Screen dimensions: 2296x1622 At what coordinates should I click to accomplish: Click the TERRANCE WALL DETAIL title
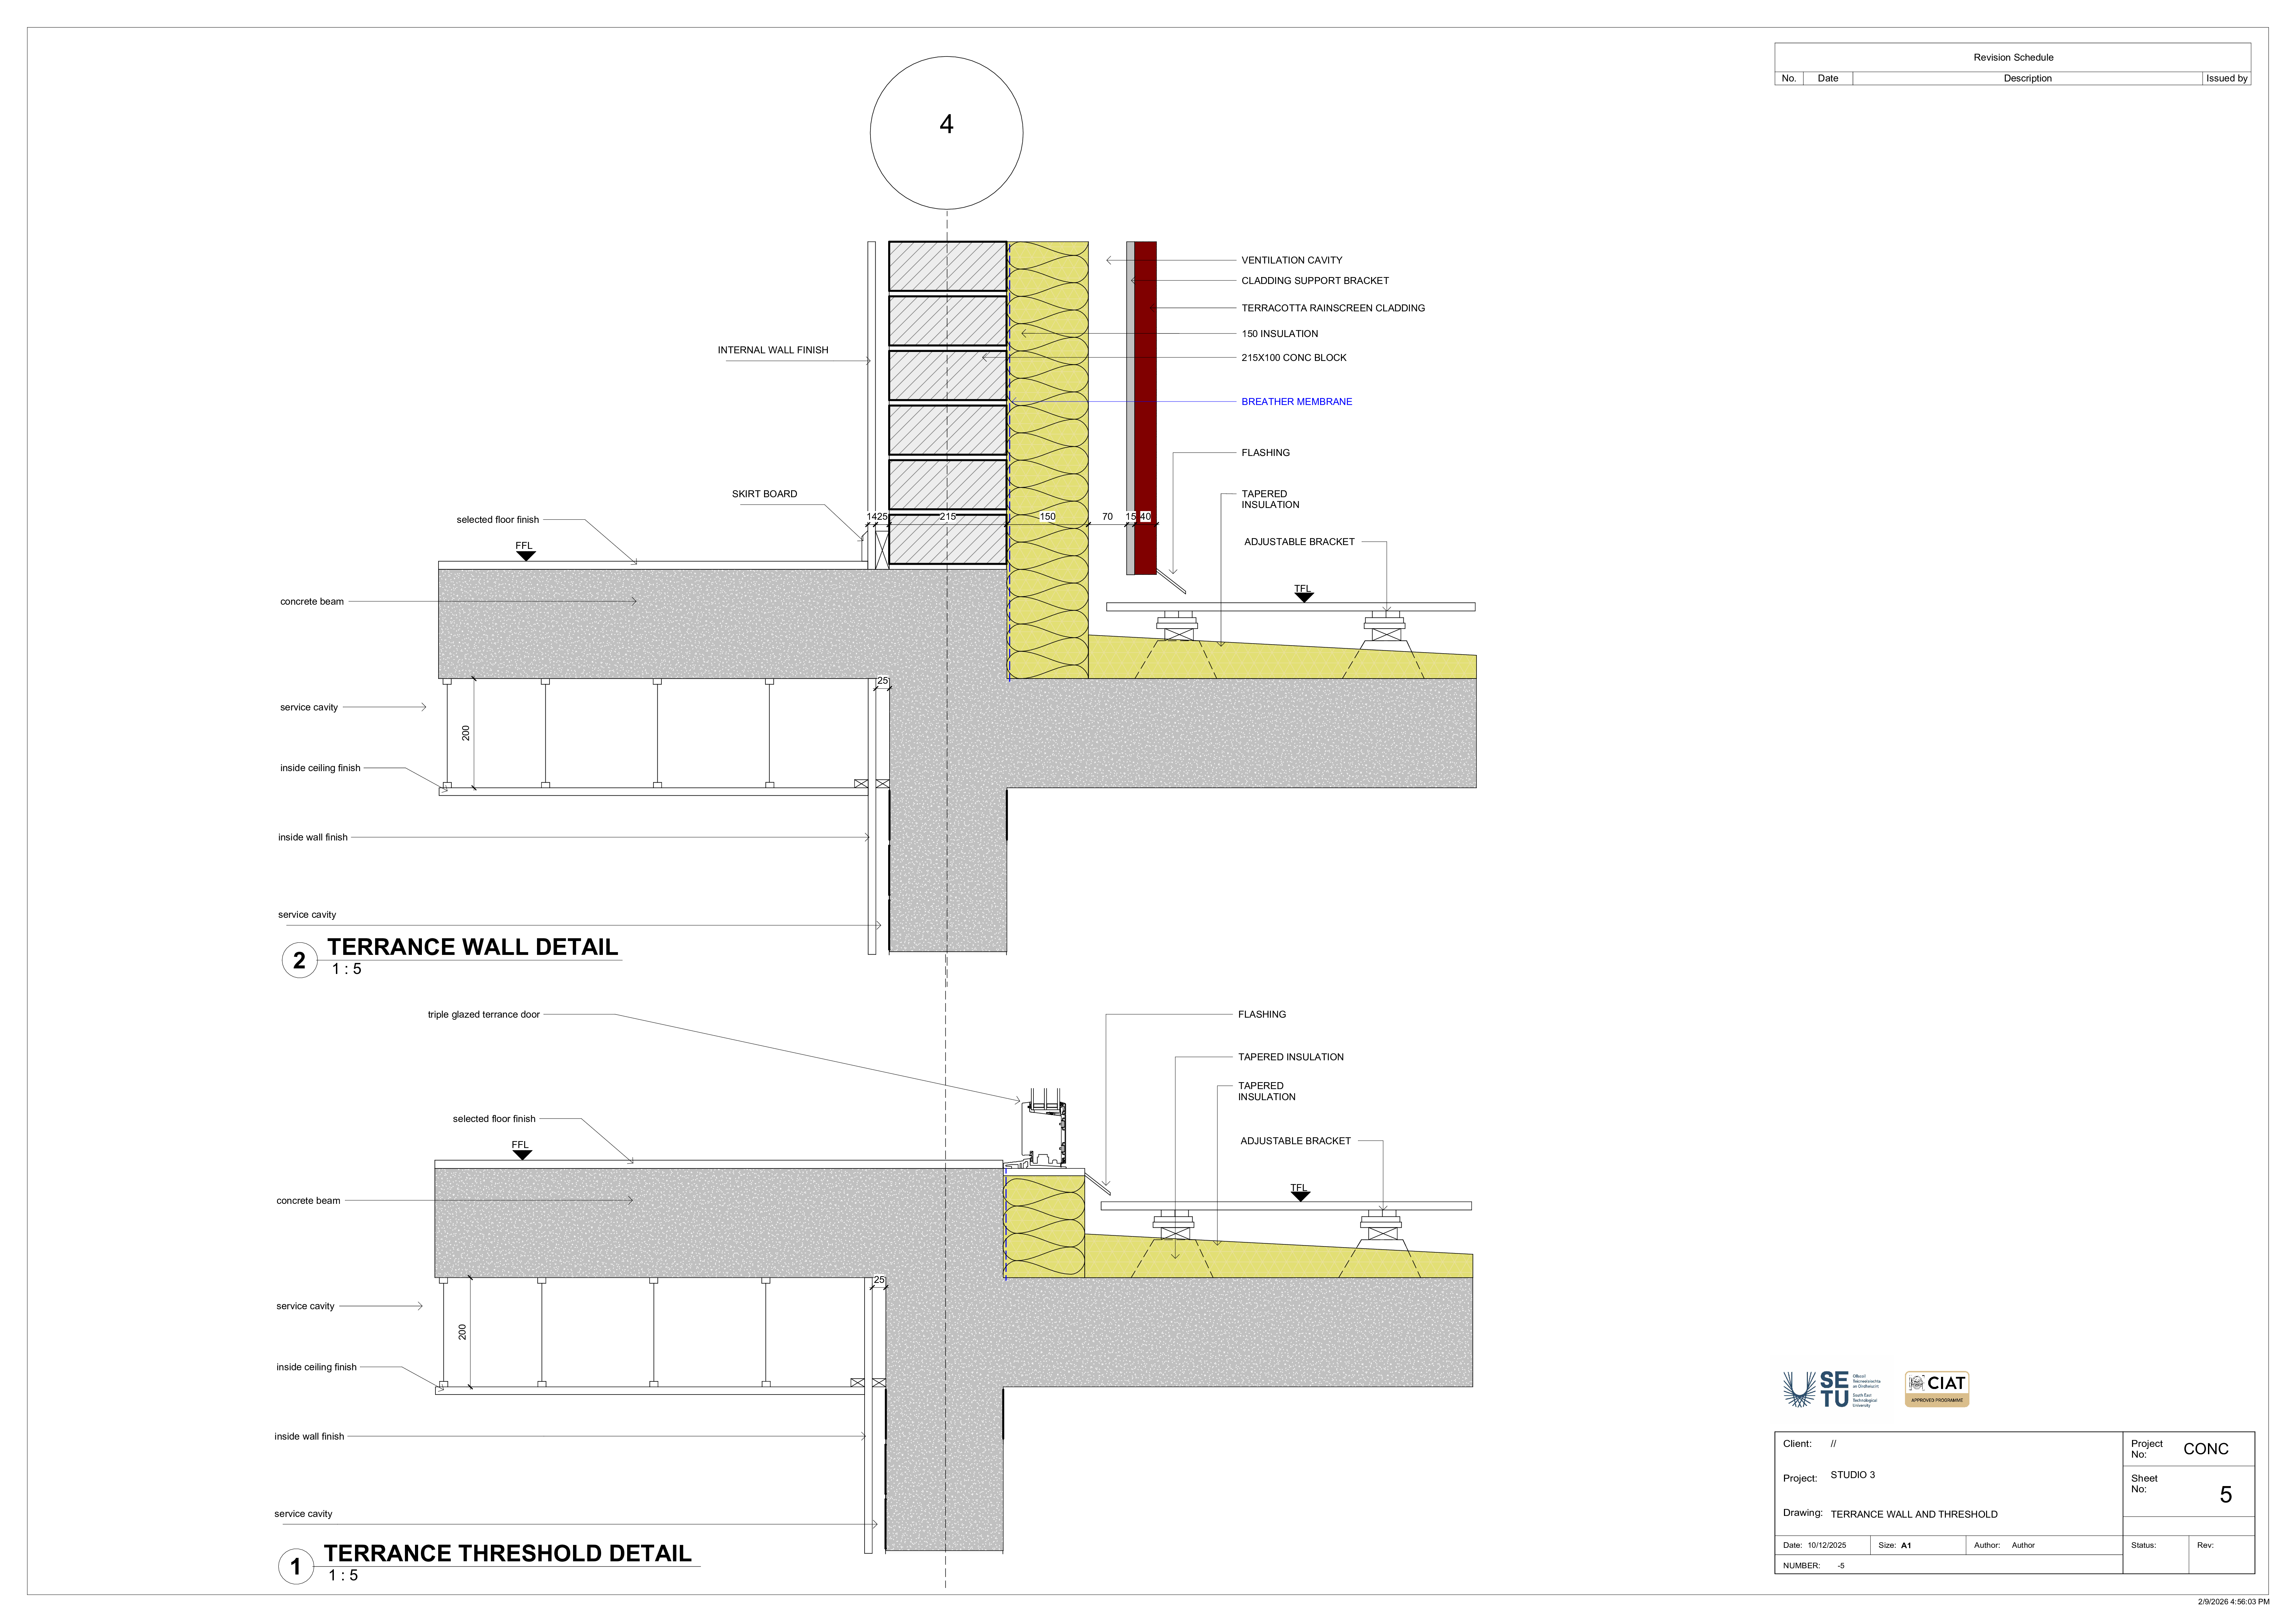(x=472, y=947)
